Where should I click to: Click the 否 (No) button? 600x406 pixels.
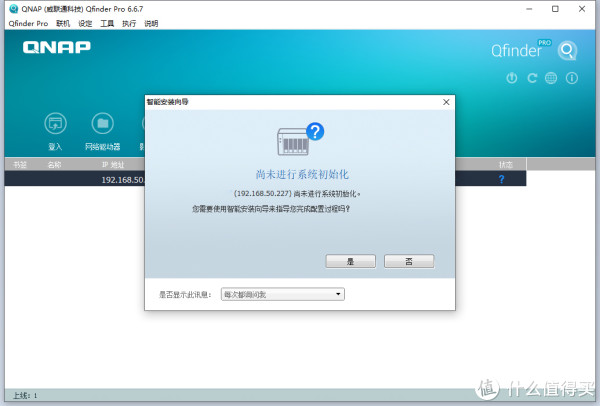click(x=409, y=260)
